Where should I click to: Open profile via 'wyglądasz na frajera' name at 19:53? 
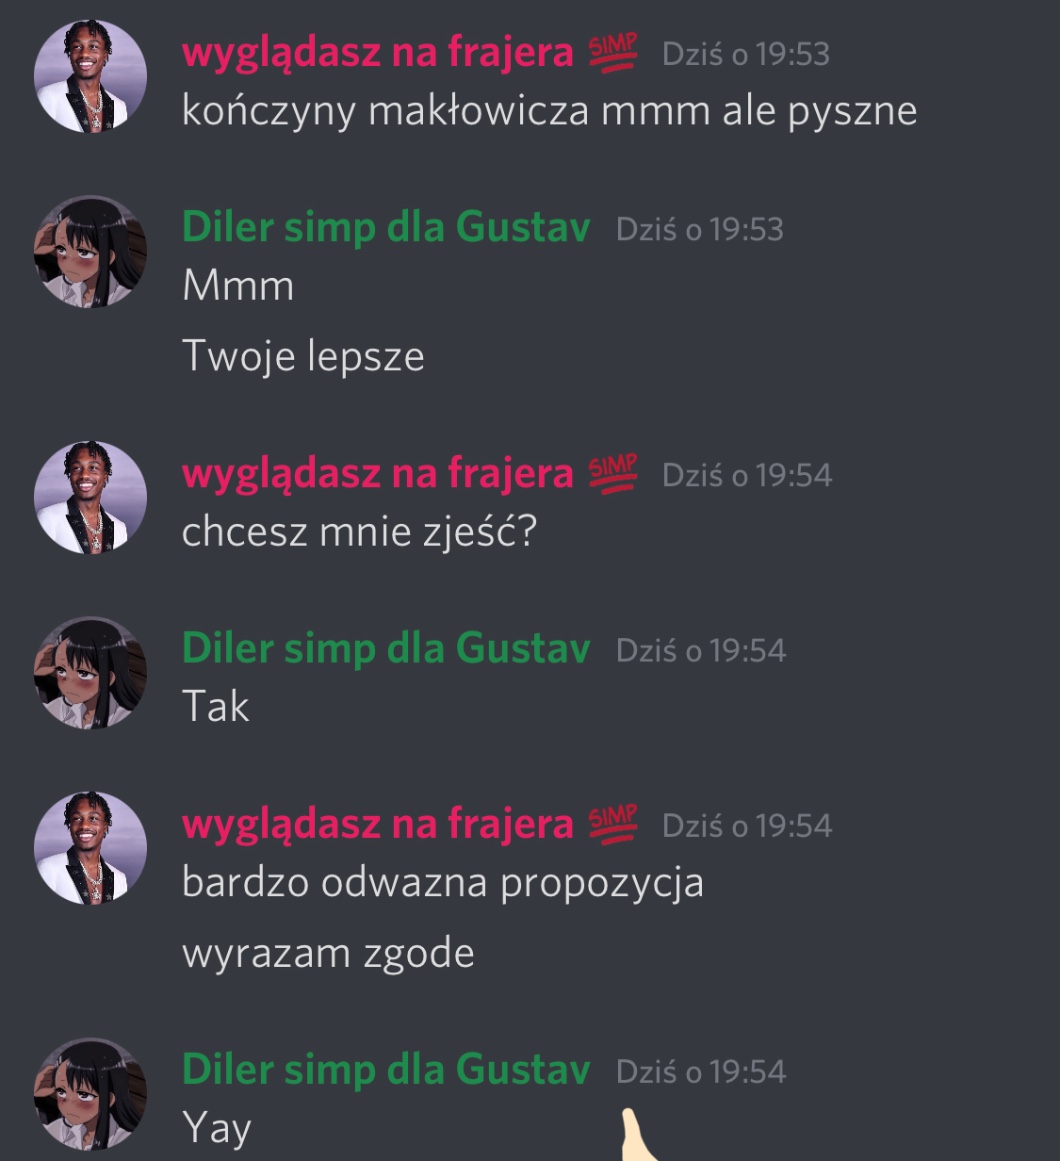378,54
